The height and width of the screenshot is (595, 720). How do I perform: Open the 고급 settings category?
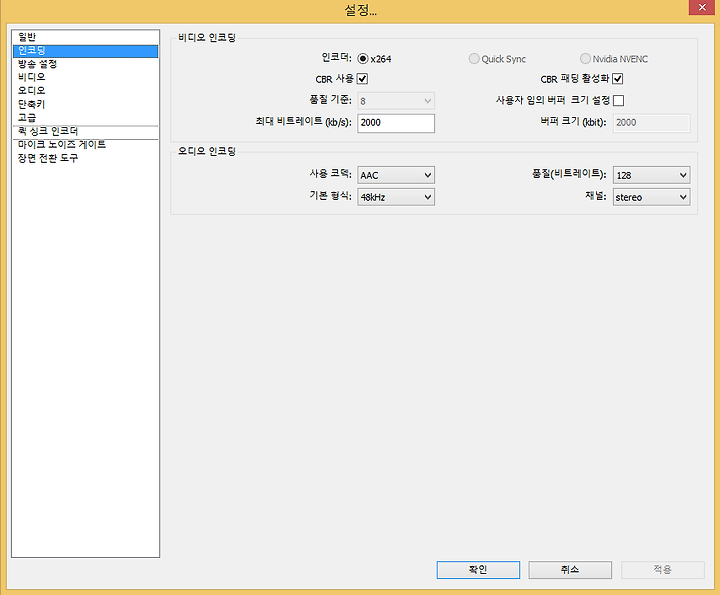click(x=85, y=118)
